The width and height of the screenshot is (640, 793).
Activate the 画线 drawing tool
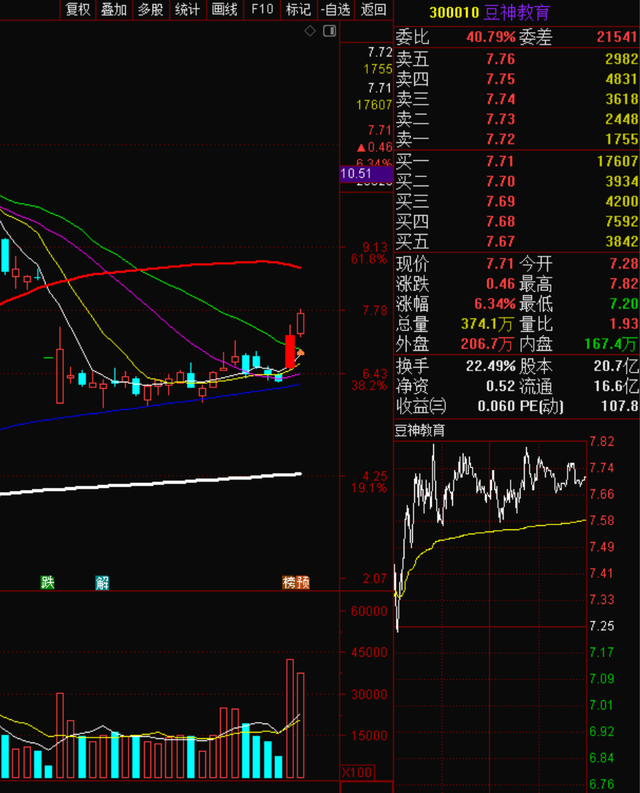[225, 10]
